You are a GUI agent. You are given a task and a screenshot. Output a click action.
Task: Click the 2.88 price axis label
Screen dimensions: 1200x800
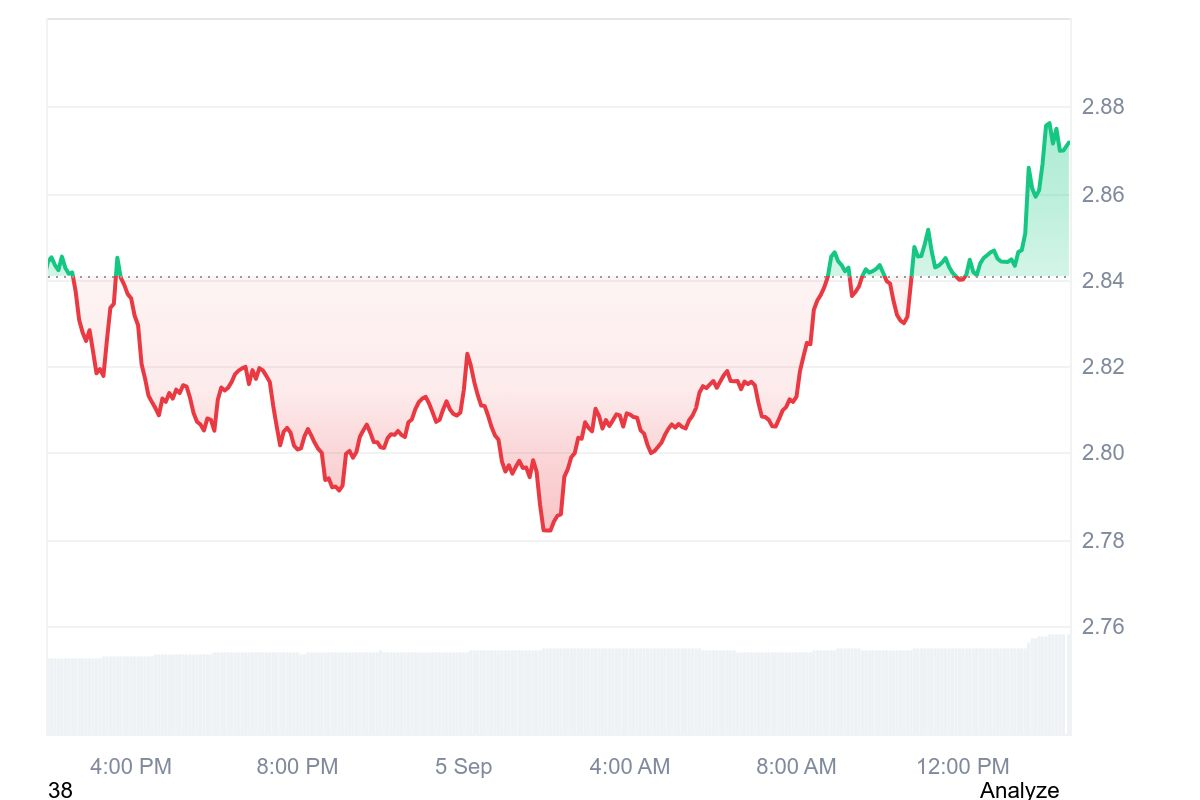point(1103,106)
